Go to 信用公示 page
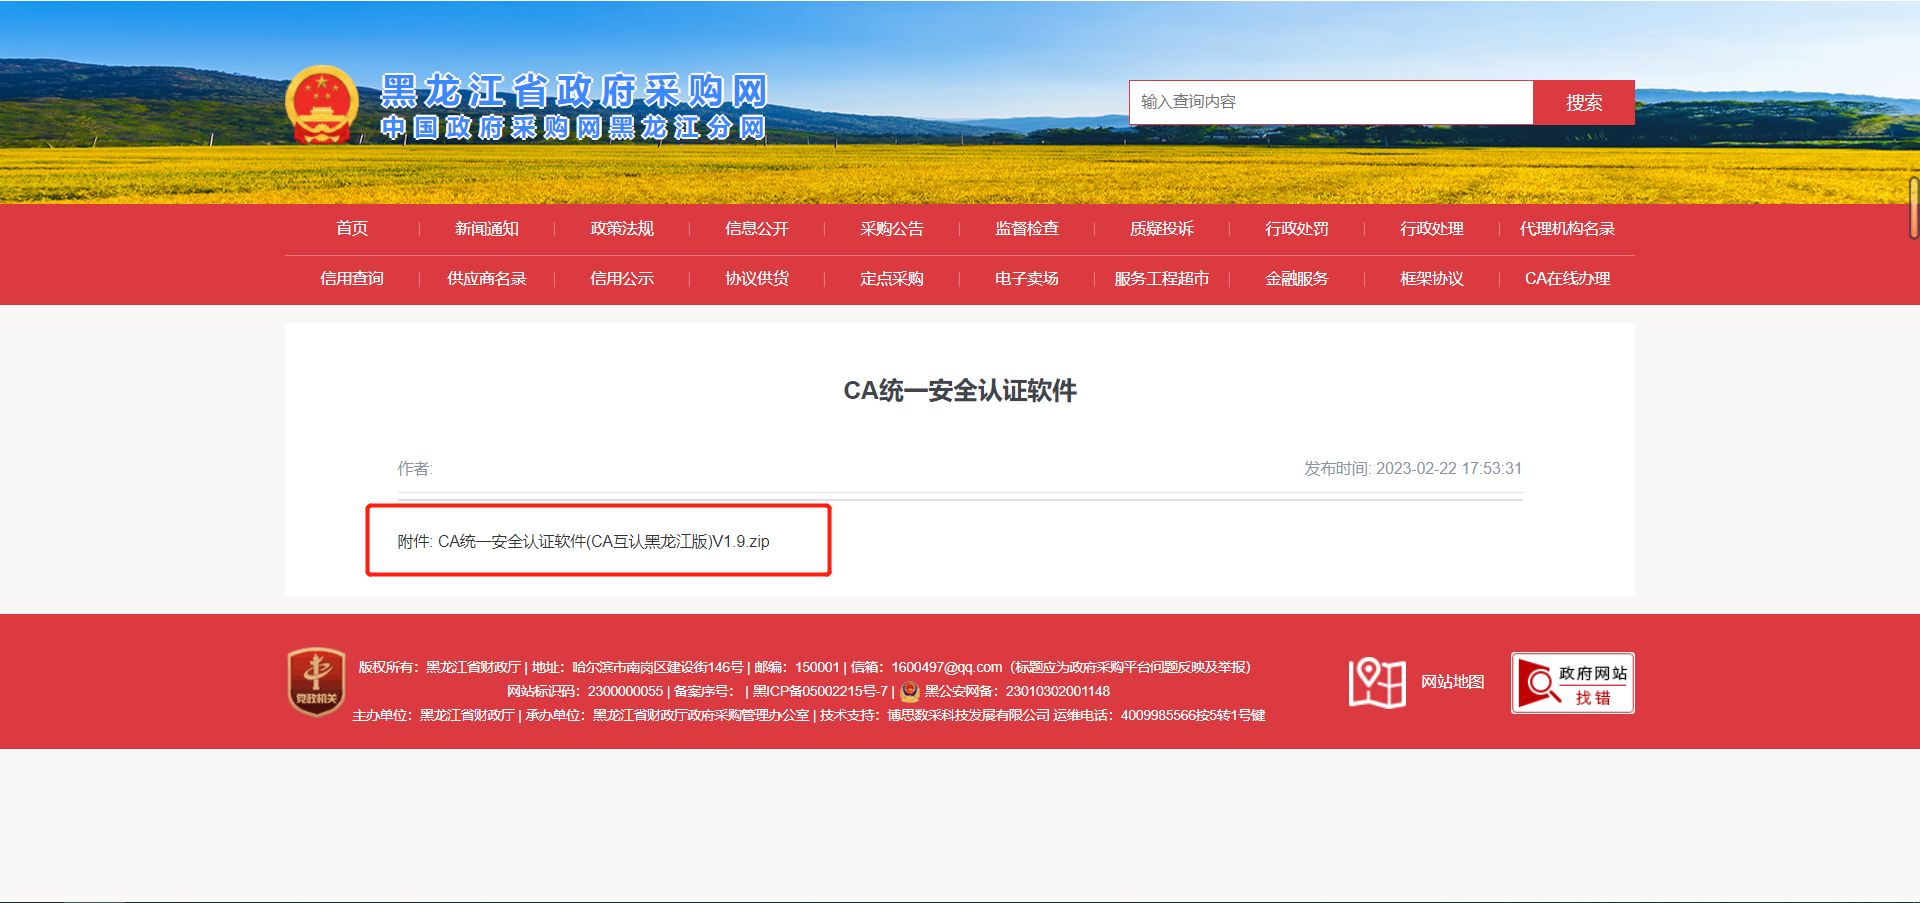 point(622,279)
